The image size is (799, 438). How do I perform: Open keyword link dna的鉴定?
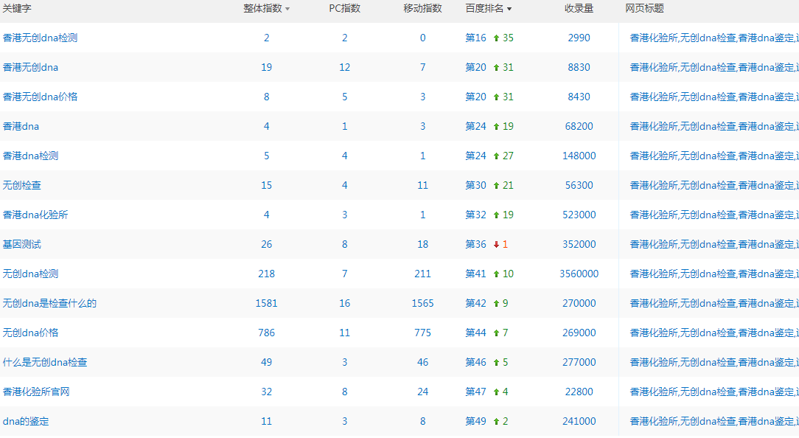pos(25,422)
